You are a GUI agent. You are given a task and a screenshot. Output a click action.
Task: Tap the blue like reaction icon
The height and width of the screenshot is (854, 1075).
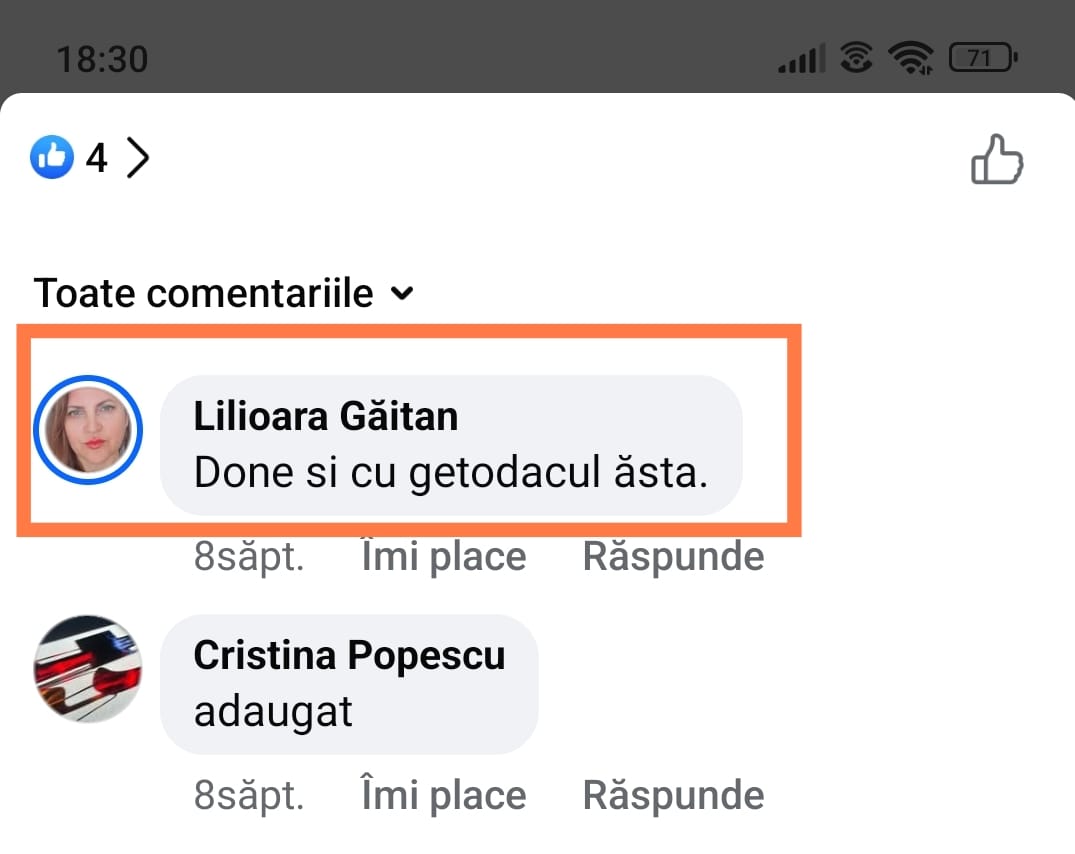(52, 157)
